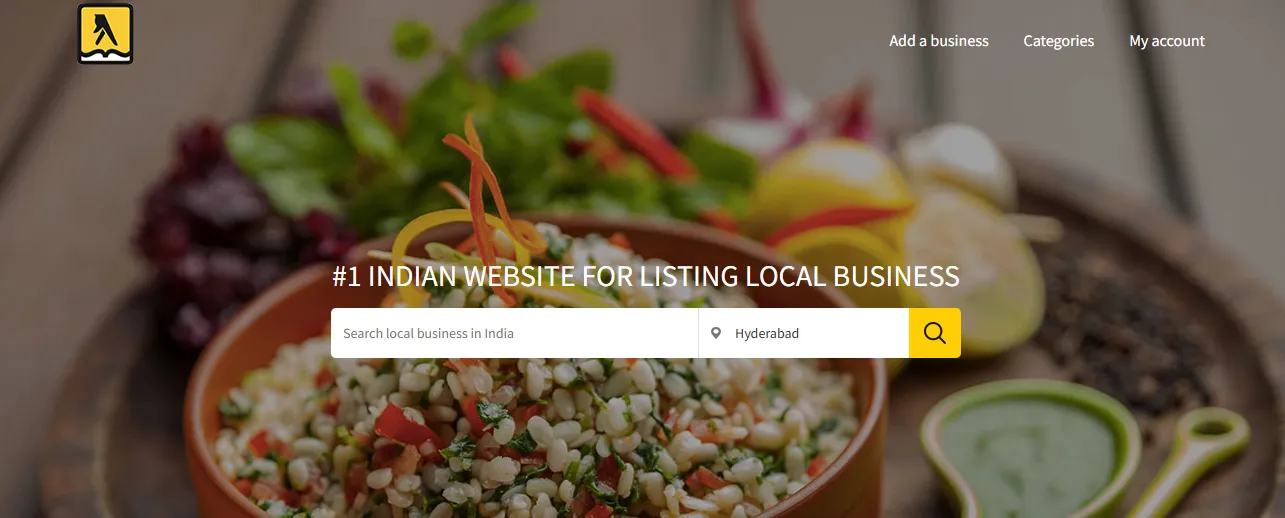Click the word Hyderabad in the location box
1285x518 pixels.
point(767,334)
